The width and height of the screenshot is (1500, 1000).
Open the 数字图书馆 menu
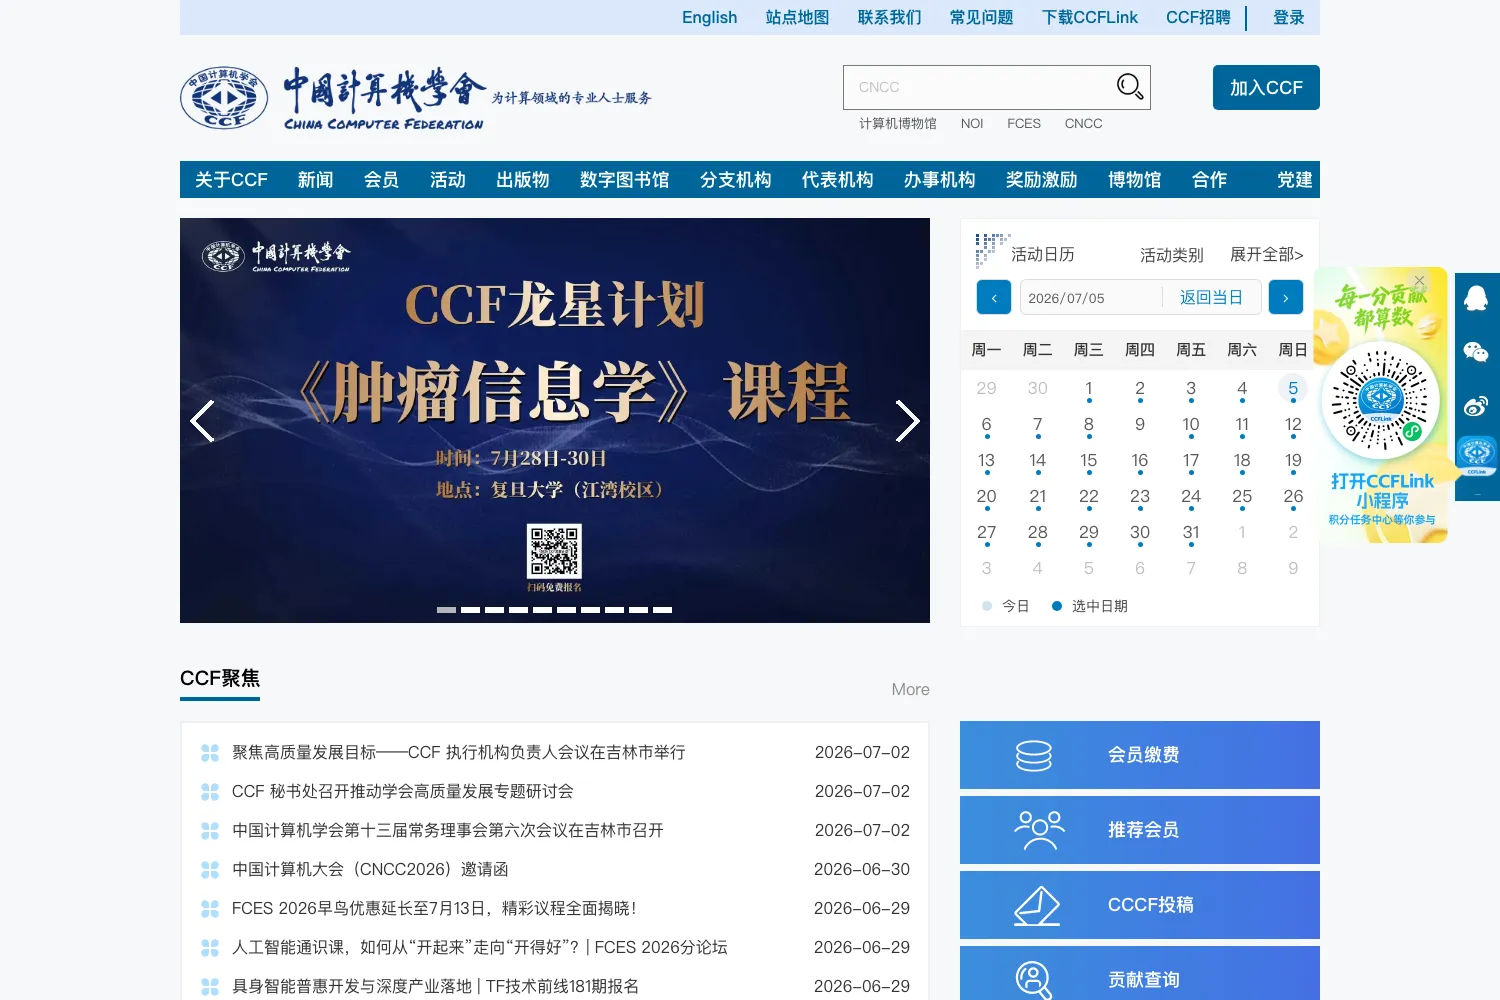click(625, 180)
